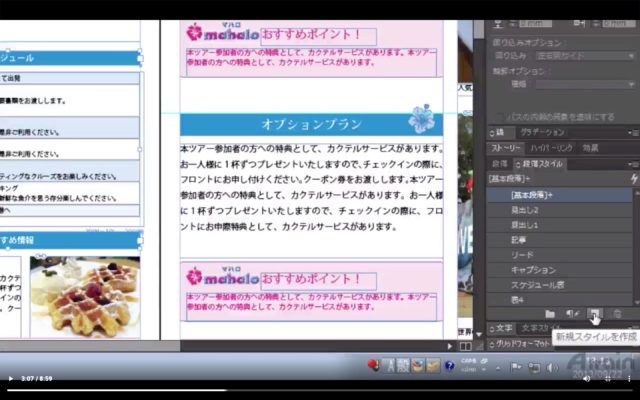
Task: Switch to the 文字スタイル tab
Action: coord(541,329)
